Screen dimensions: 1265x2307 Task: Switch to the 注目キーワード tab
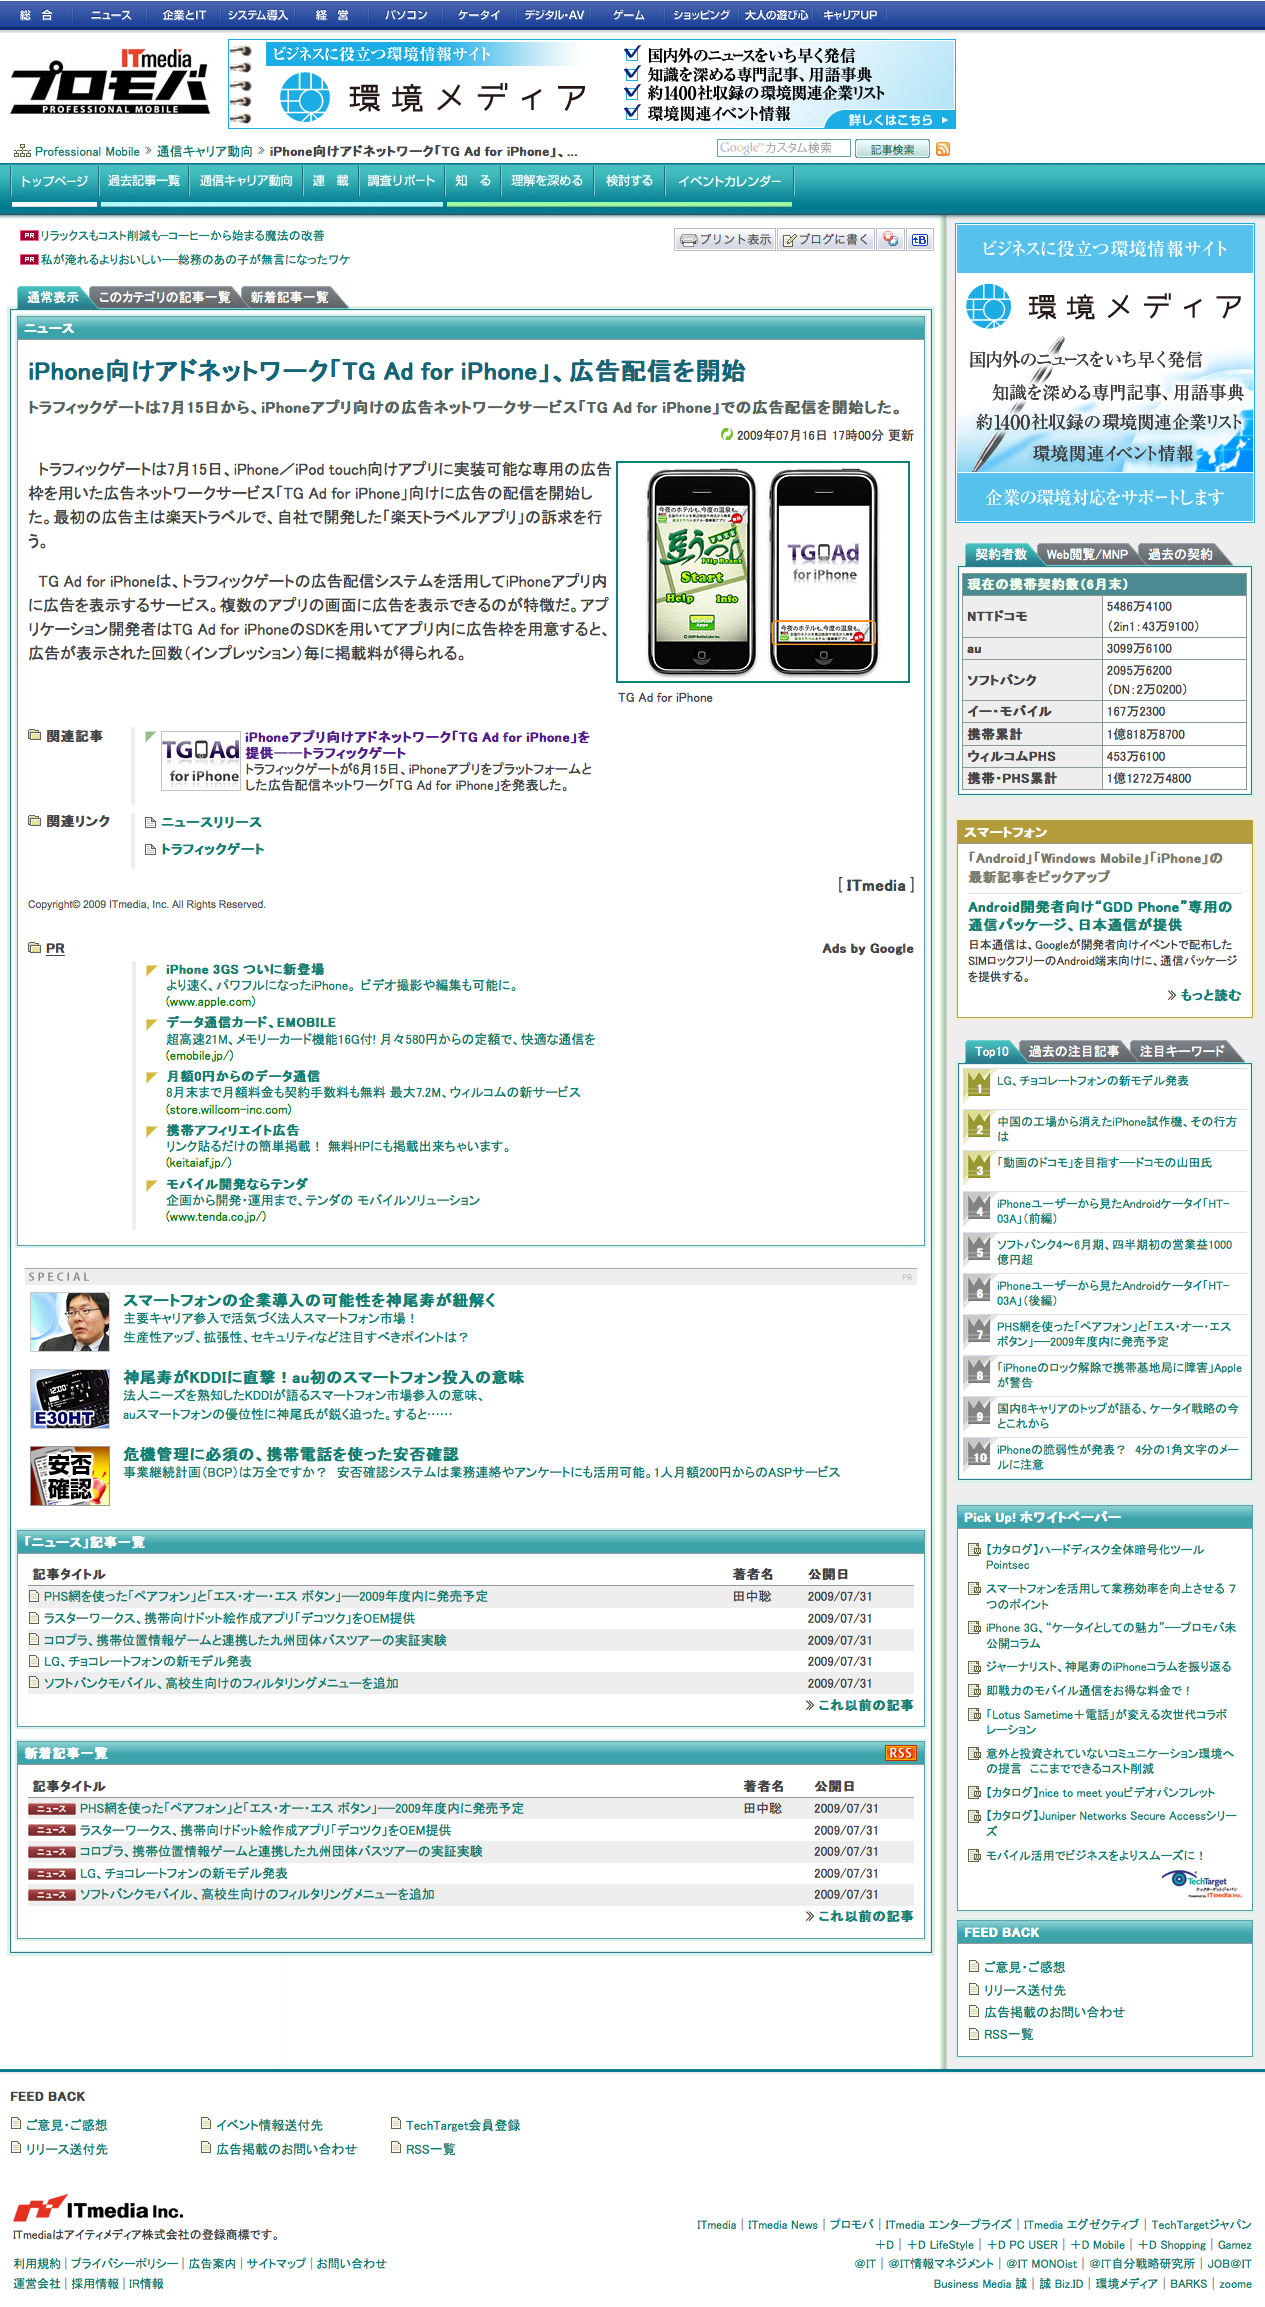click(x=1181, y=1052)
